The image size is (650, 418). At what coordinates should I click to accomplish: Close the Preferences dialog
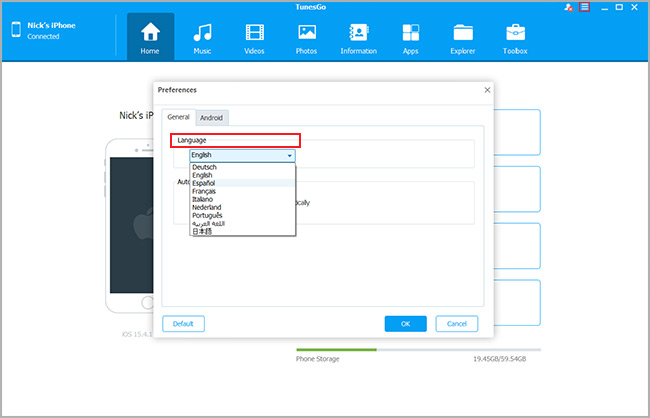point(487,90)
